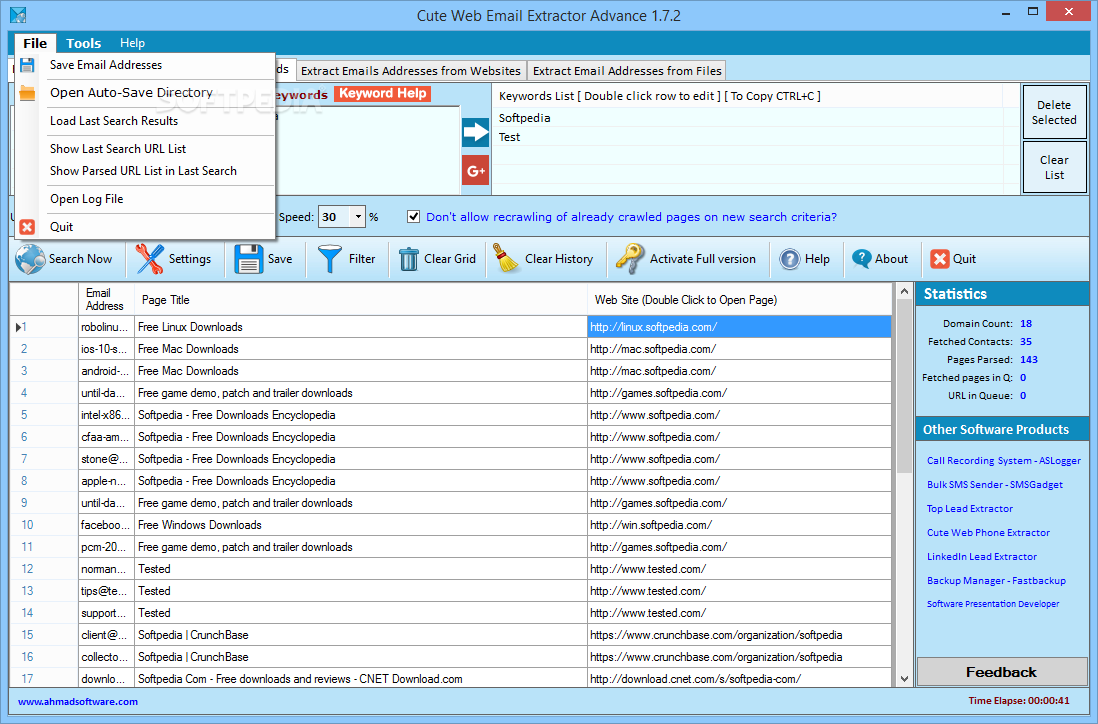Choose Show Parsed URL List in Last Search
The width and height of the screenshot is (1098, 724).
tap(144, 171)
